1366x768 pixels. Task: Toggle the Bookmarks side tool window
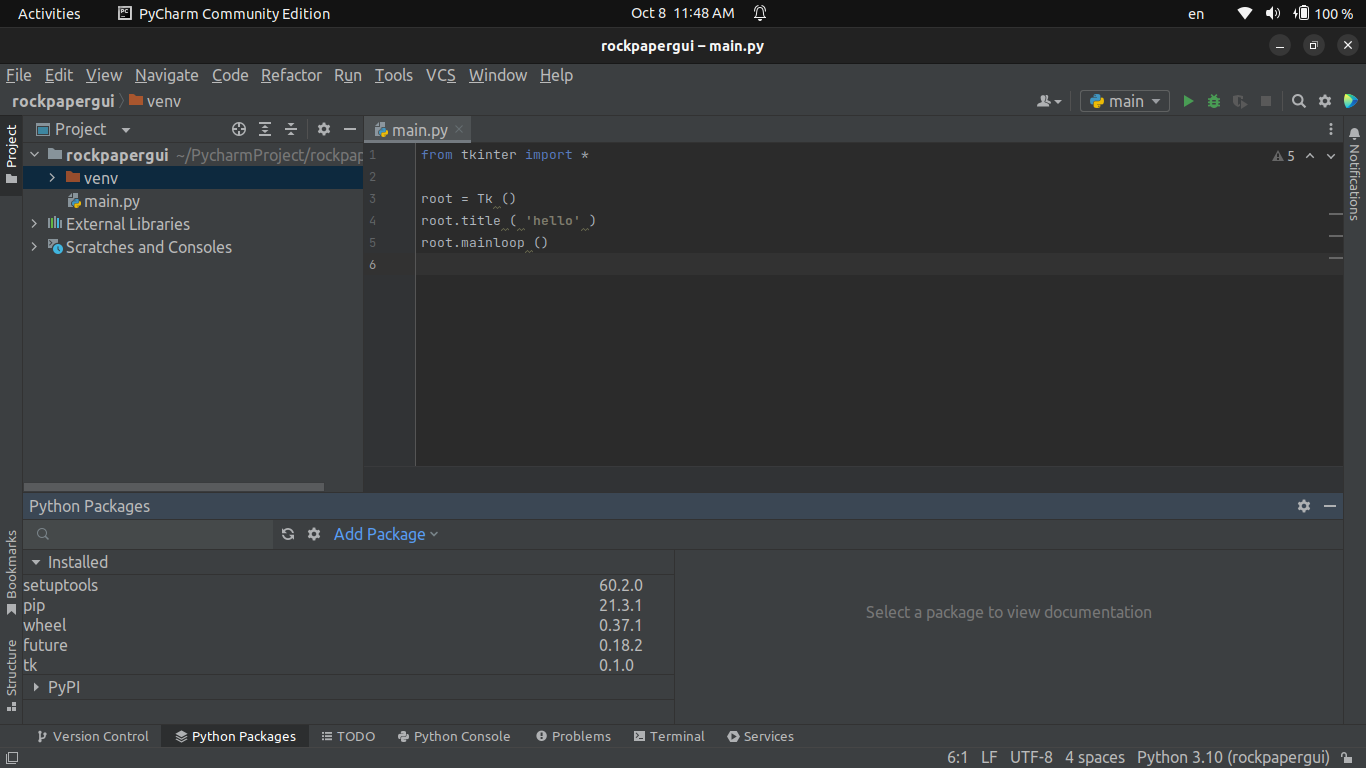11,573
